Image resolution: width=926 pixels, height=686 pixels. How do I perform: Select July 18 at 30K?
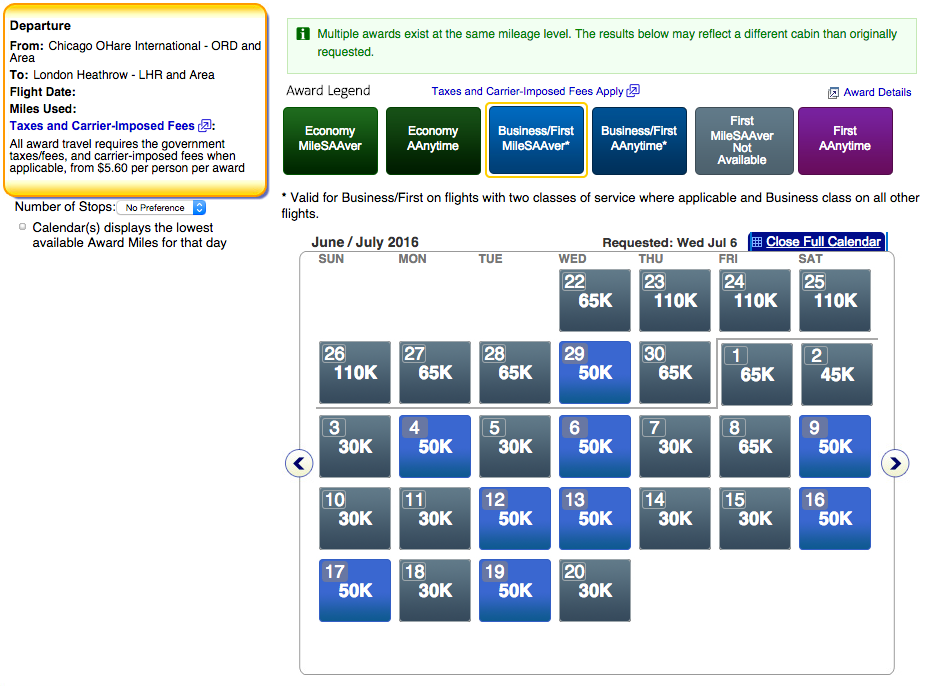click(x=435, y=590)
